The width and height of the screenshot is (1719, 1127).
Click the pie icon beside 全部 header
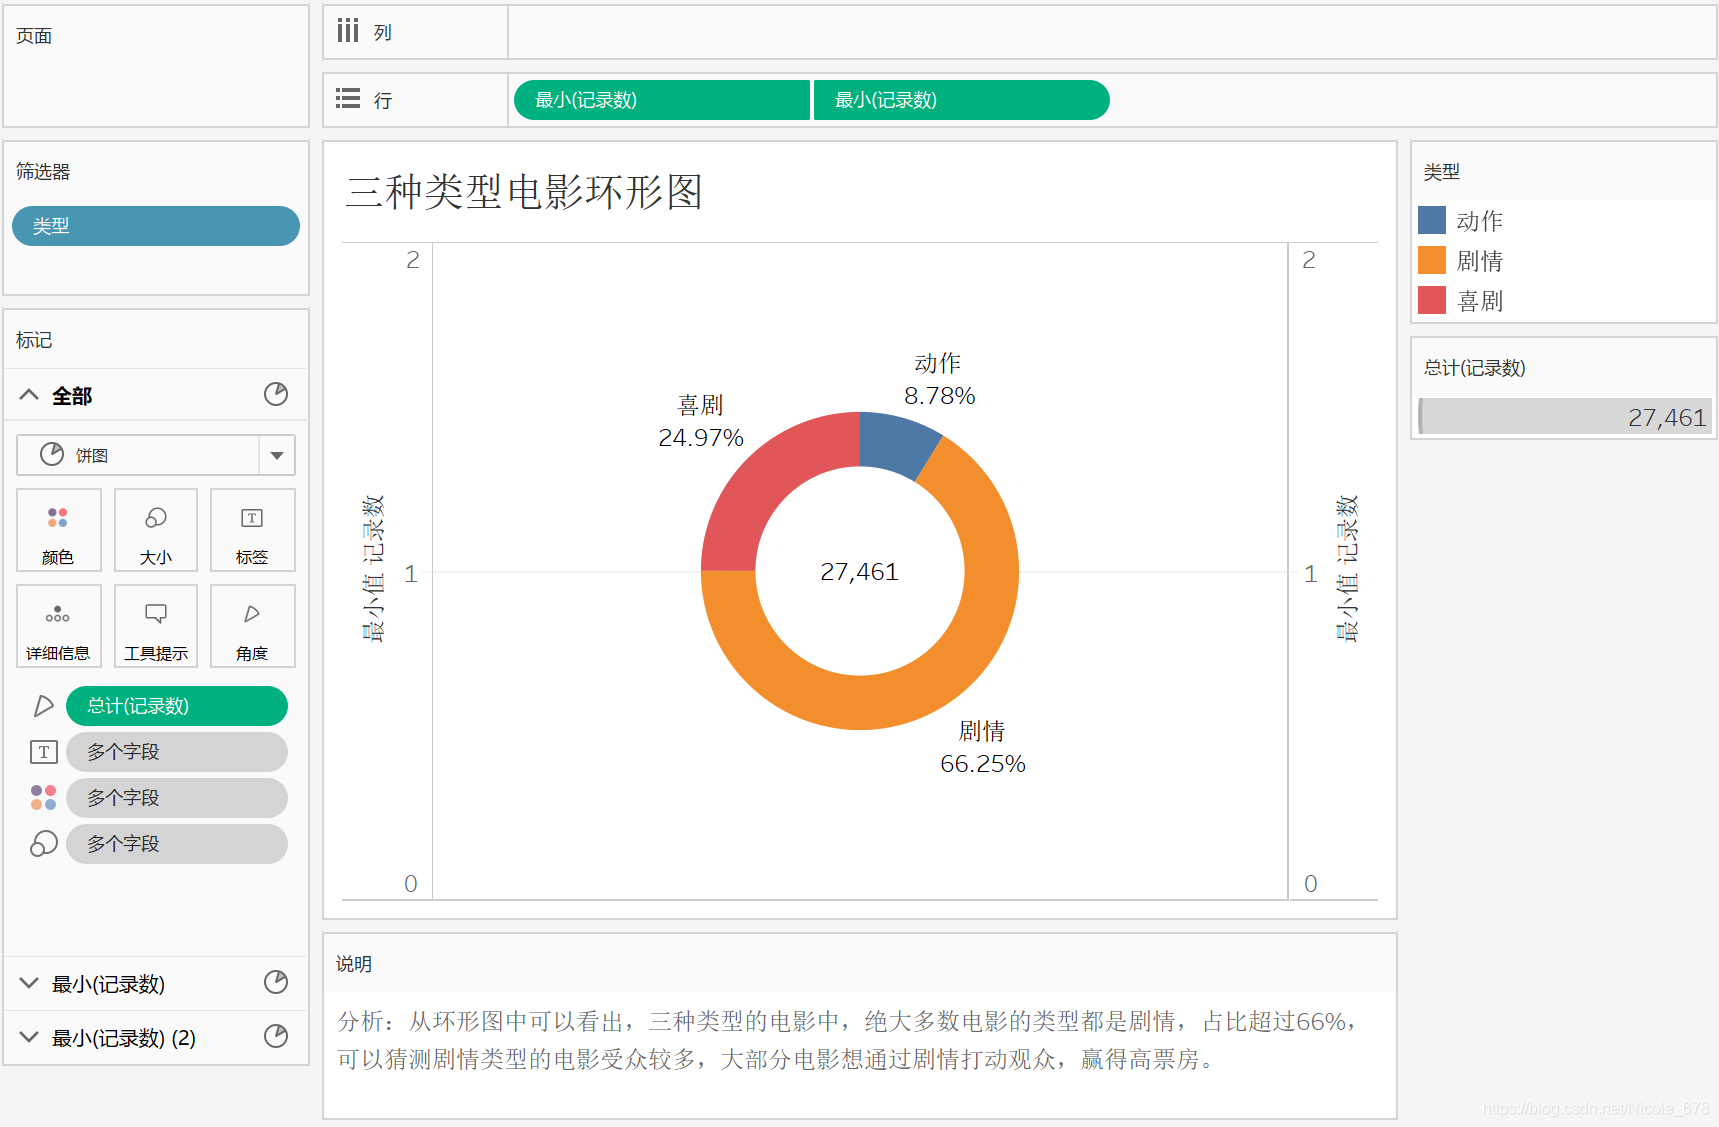click(276, 394)
